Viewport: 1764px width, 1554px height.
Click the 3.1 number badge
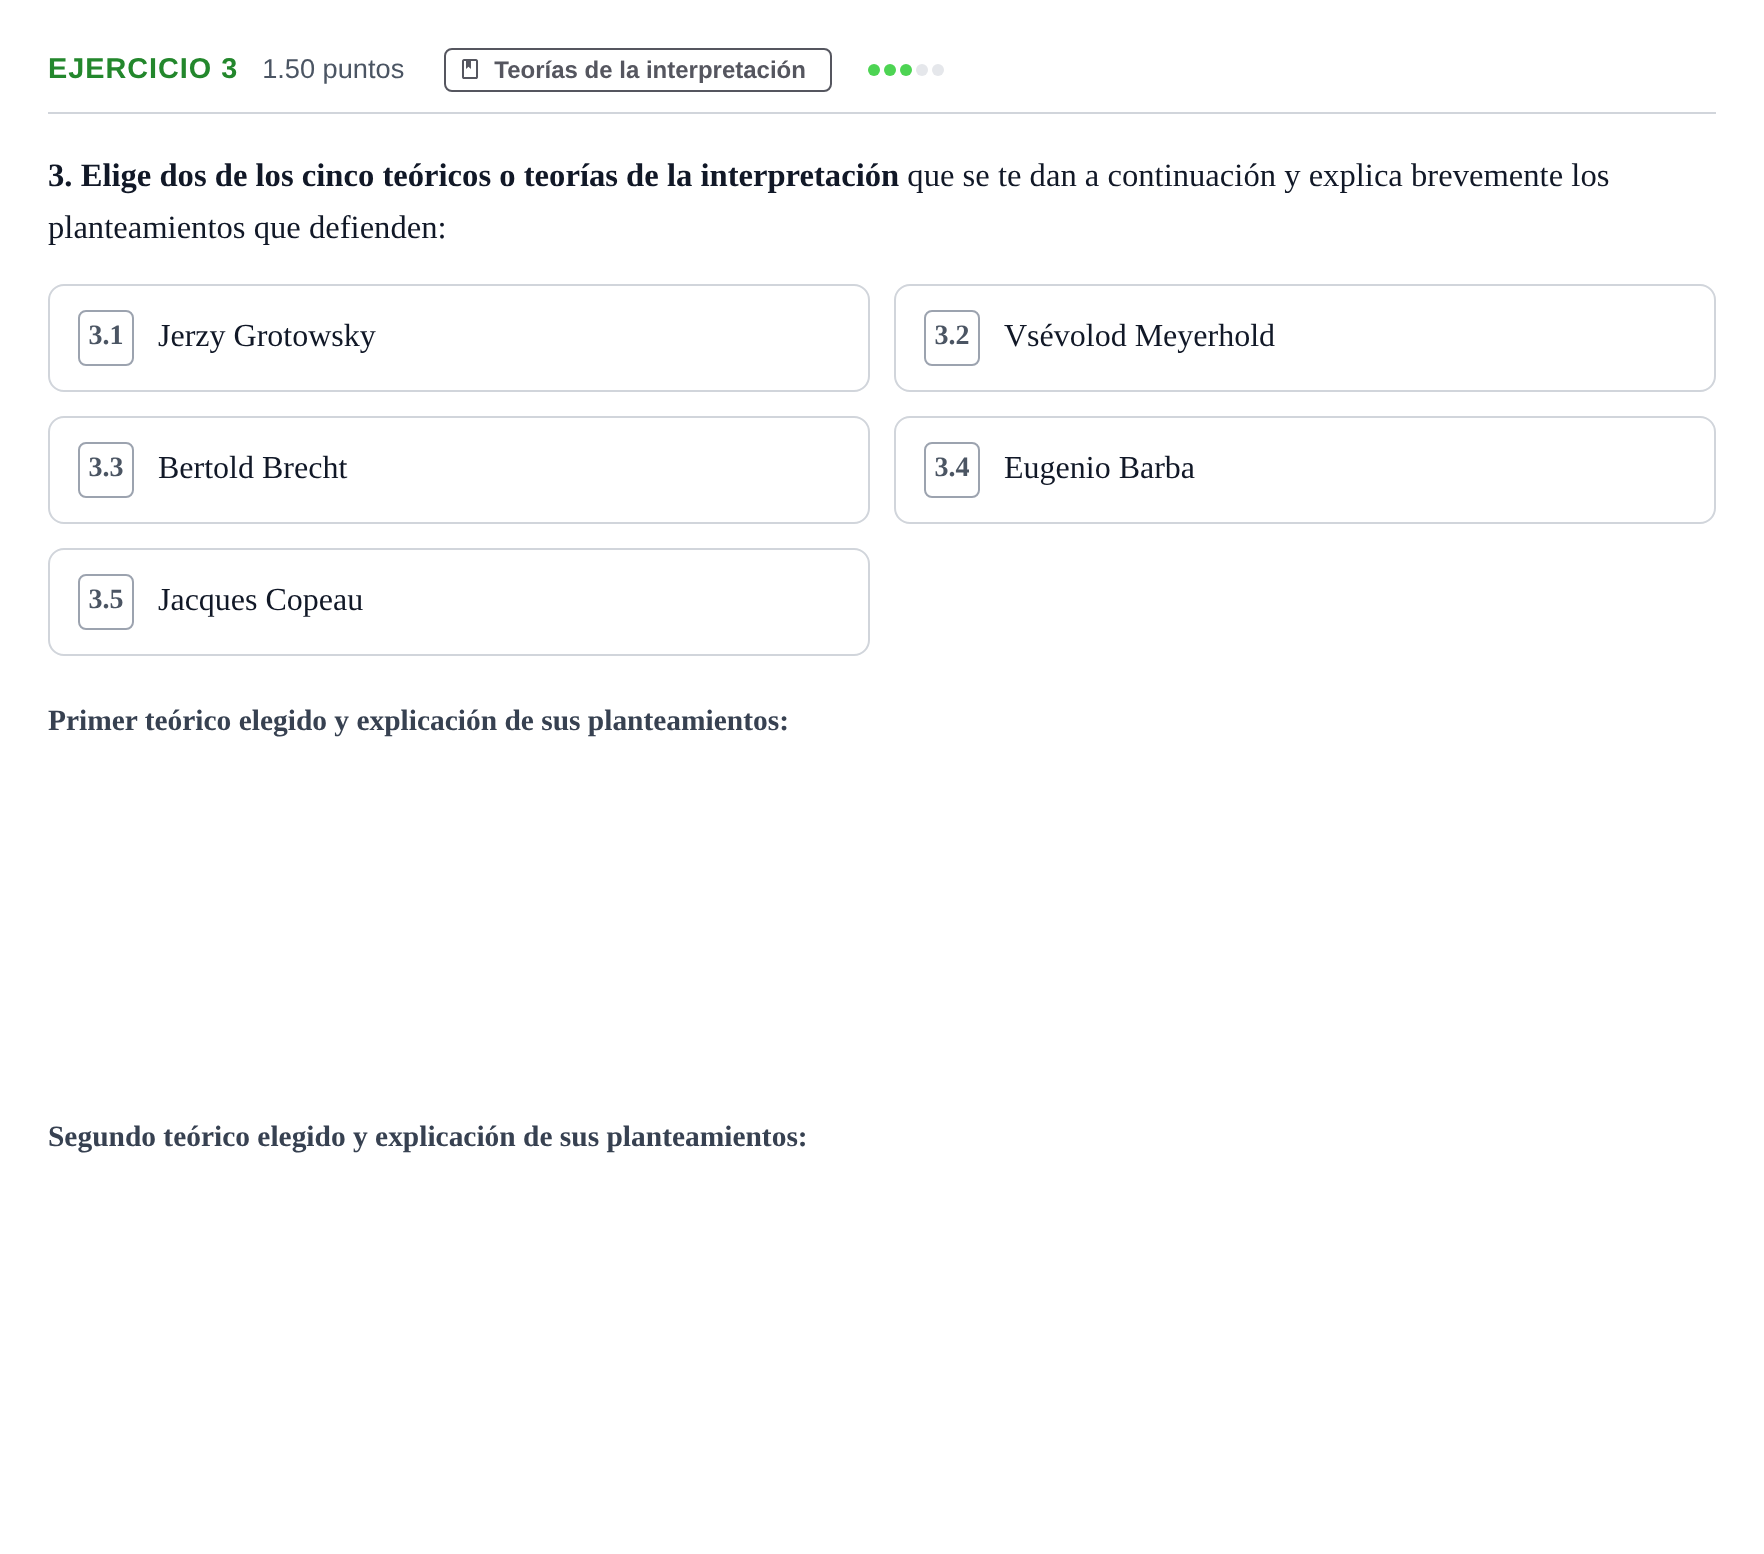[106, 338]
